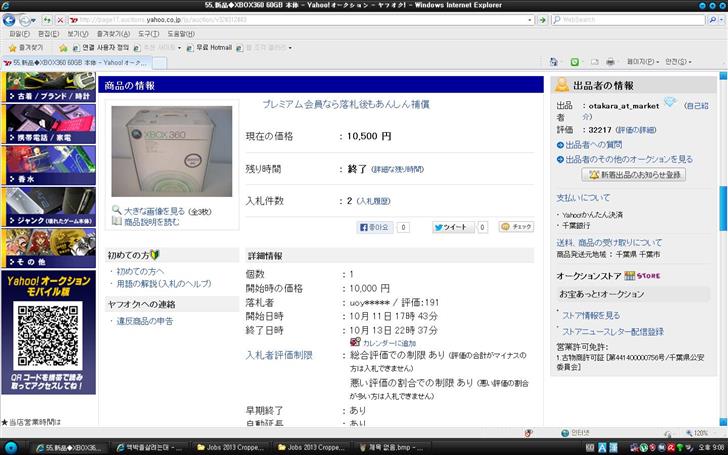Click the refresh page icon
The height and width of the screenshot is (455, 728).
point(47,20)
